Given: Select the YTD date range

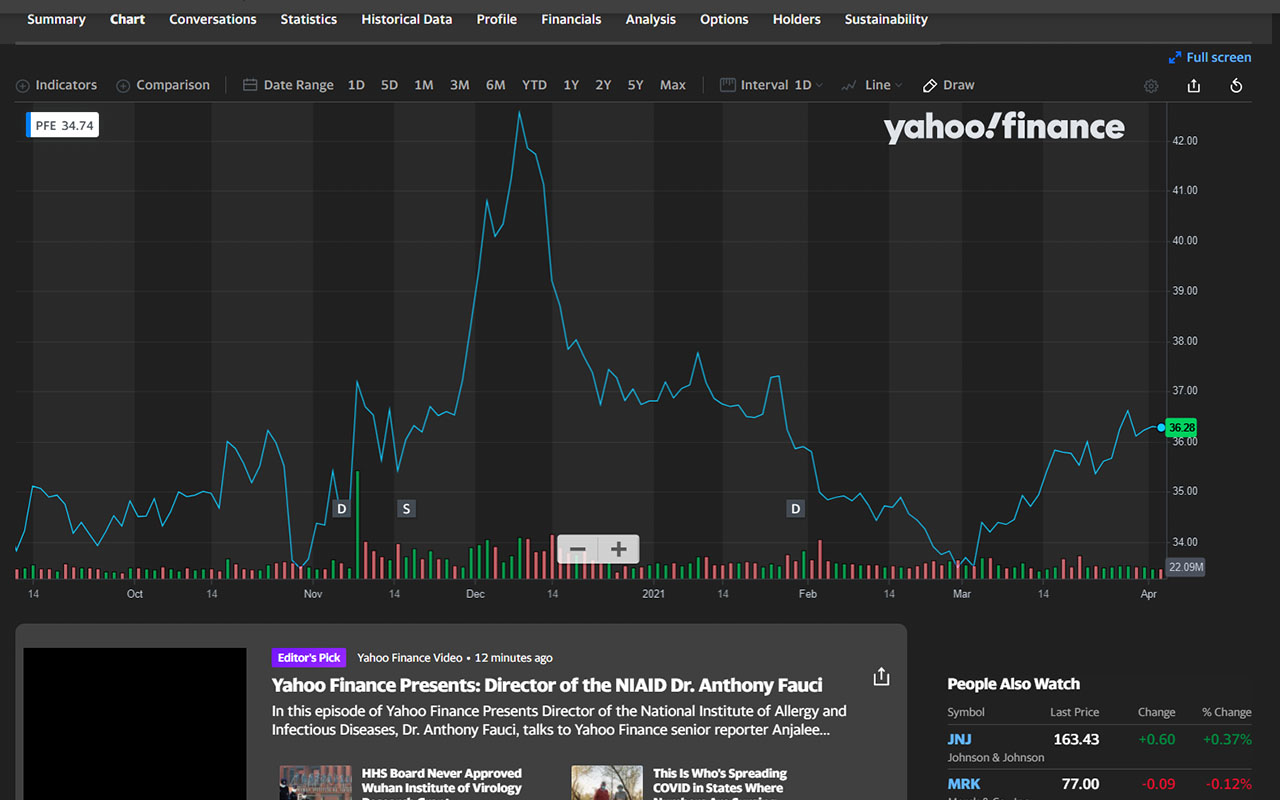Looking at the screenshot, I should point(535,85).
